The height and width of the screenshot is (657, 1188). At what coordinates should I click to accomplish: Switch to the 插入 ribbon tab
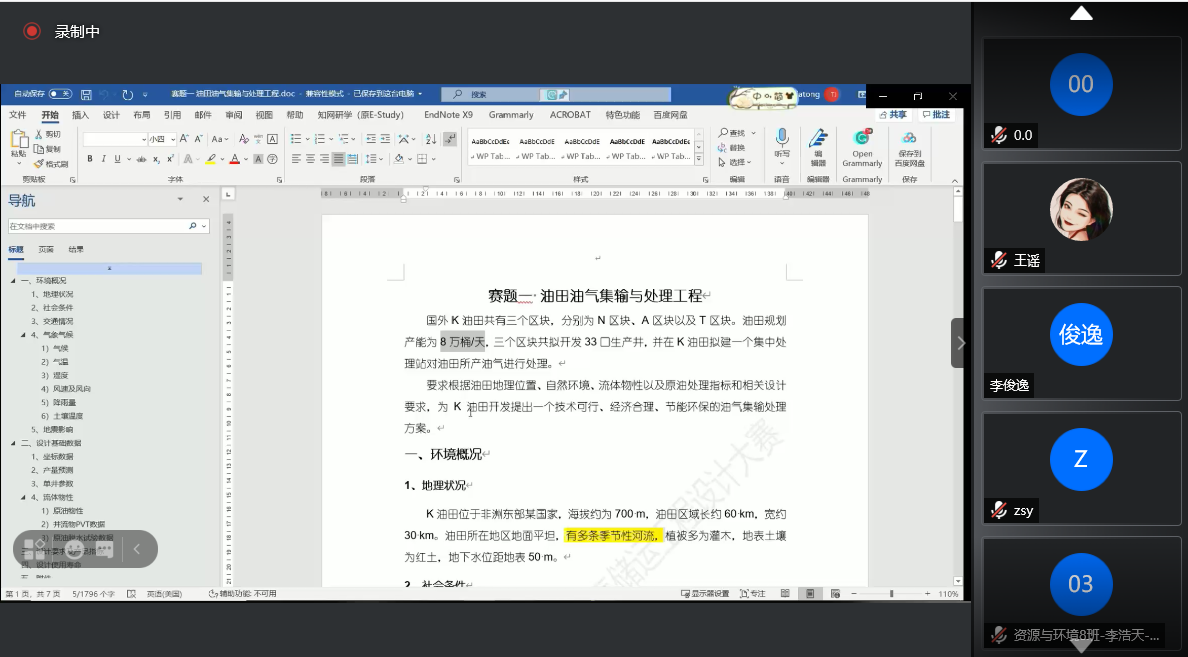(80, 115)
